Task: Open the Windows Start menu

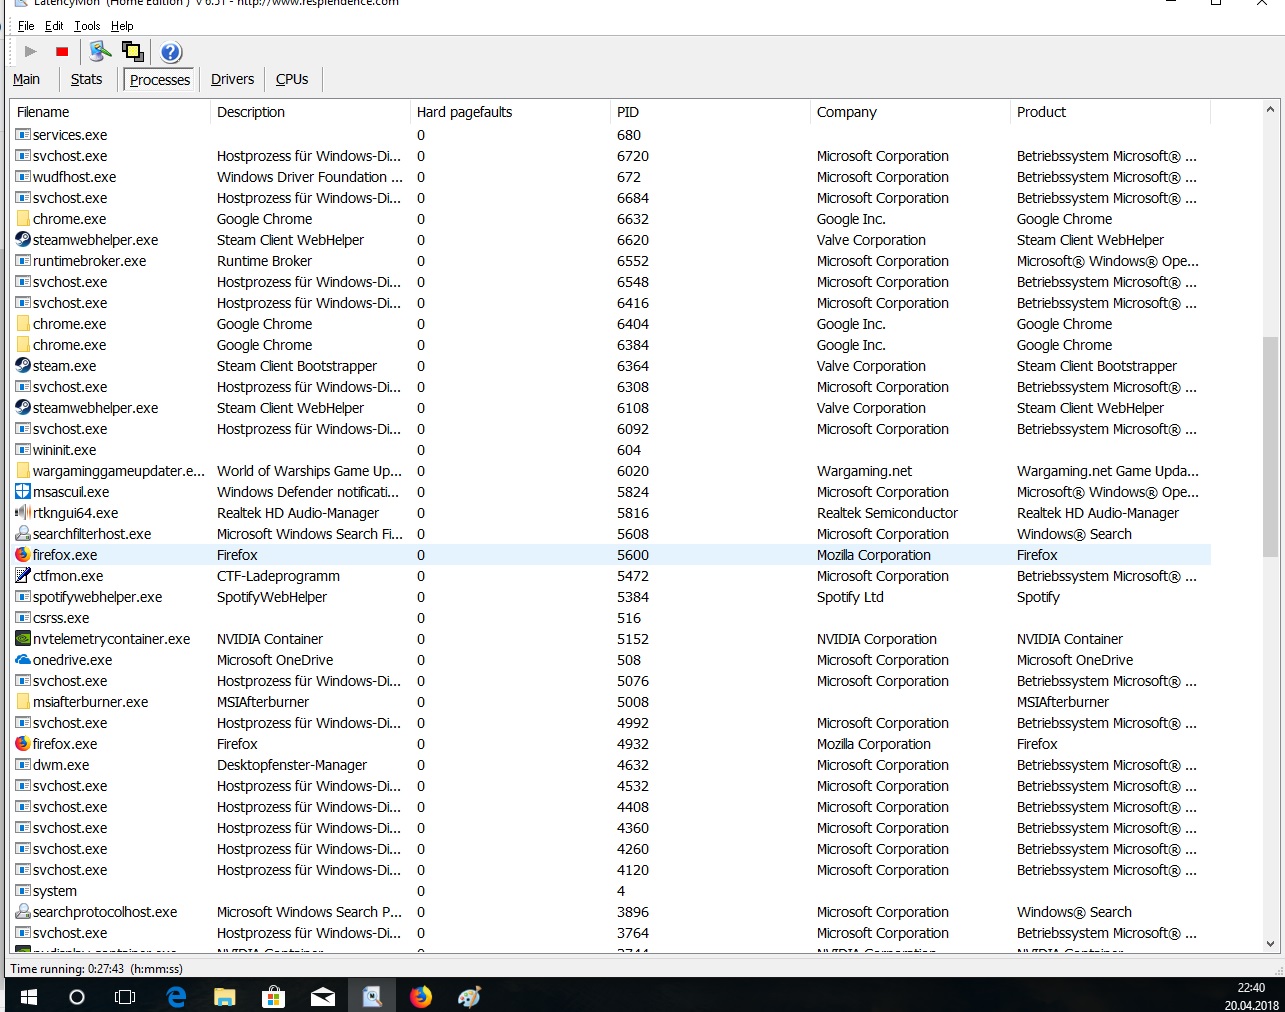Action: 28,996
